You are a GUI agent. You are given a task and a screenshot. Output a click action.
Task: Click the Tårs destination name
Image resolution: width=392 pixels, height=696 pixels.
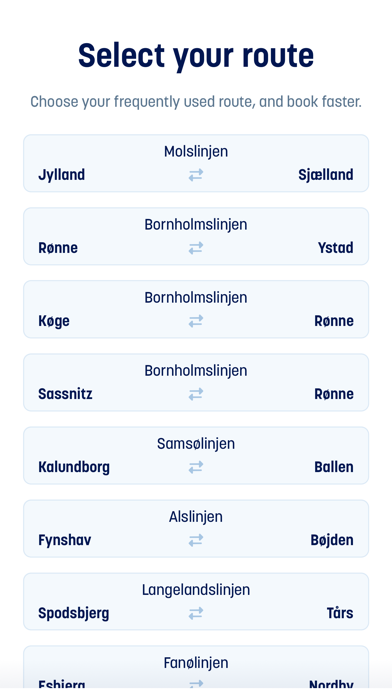[340, 613]
